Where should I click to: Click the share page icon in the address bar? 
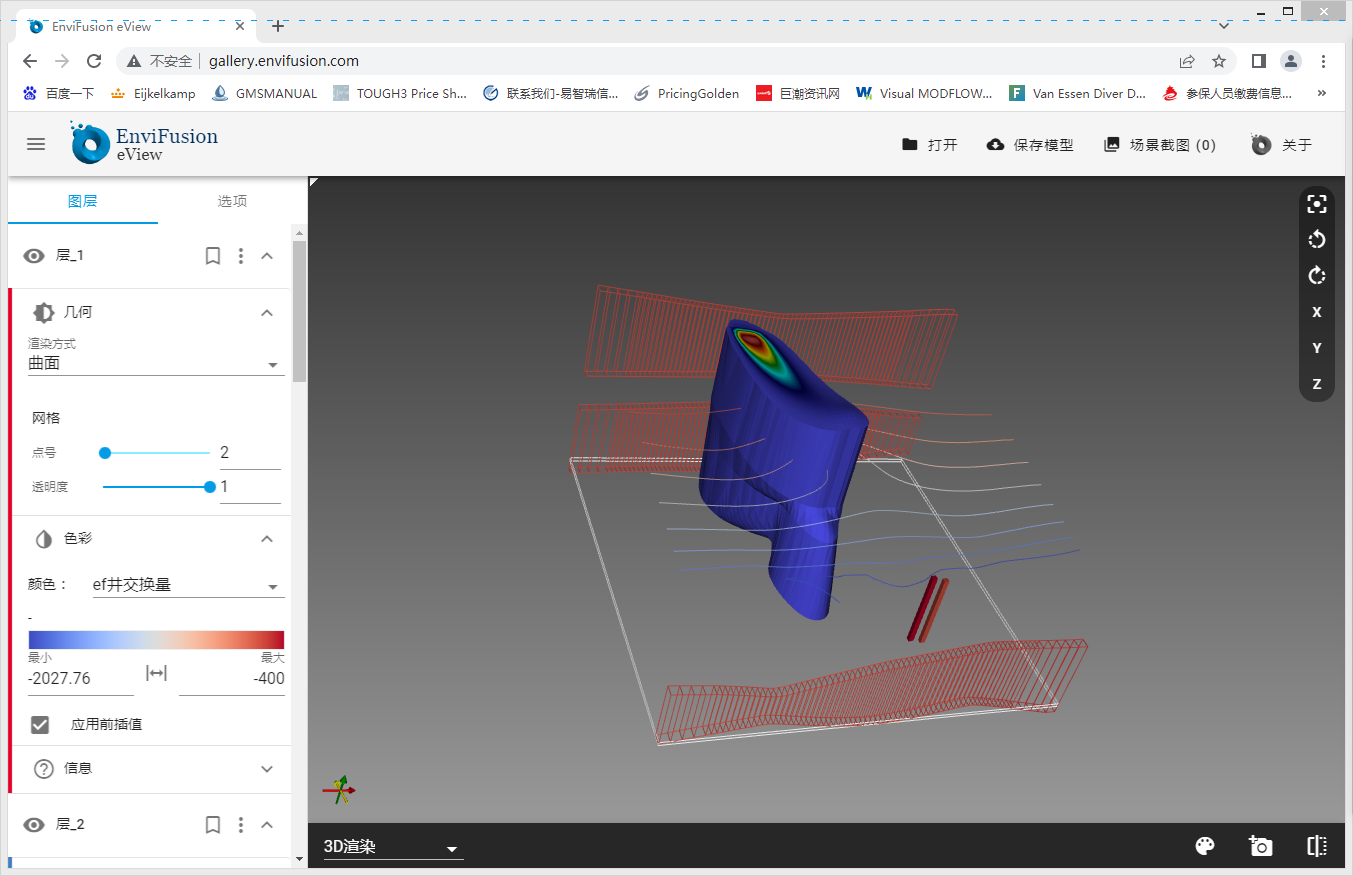(x=1187, y=61)
